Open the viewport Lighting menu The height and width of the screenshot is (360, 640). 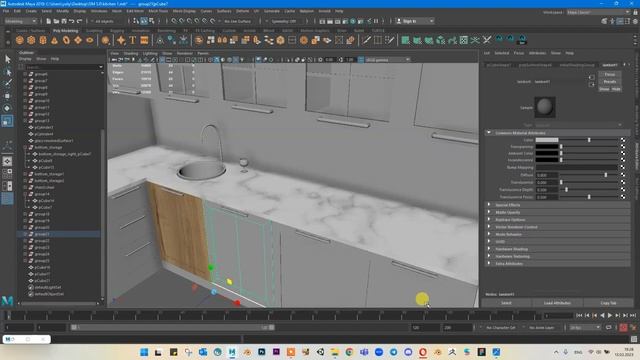[x=150, y=53]
